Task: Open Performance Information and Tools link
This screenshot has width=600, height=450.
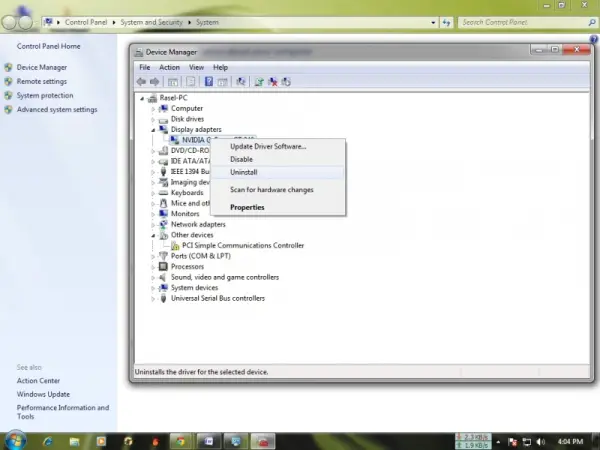Action: point(63,412)
